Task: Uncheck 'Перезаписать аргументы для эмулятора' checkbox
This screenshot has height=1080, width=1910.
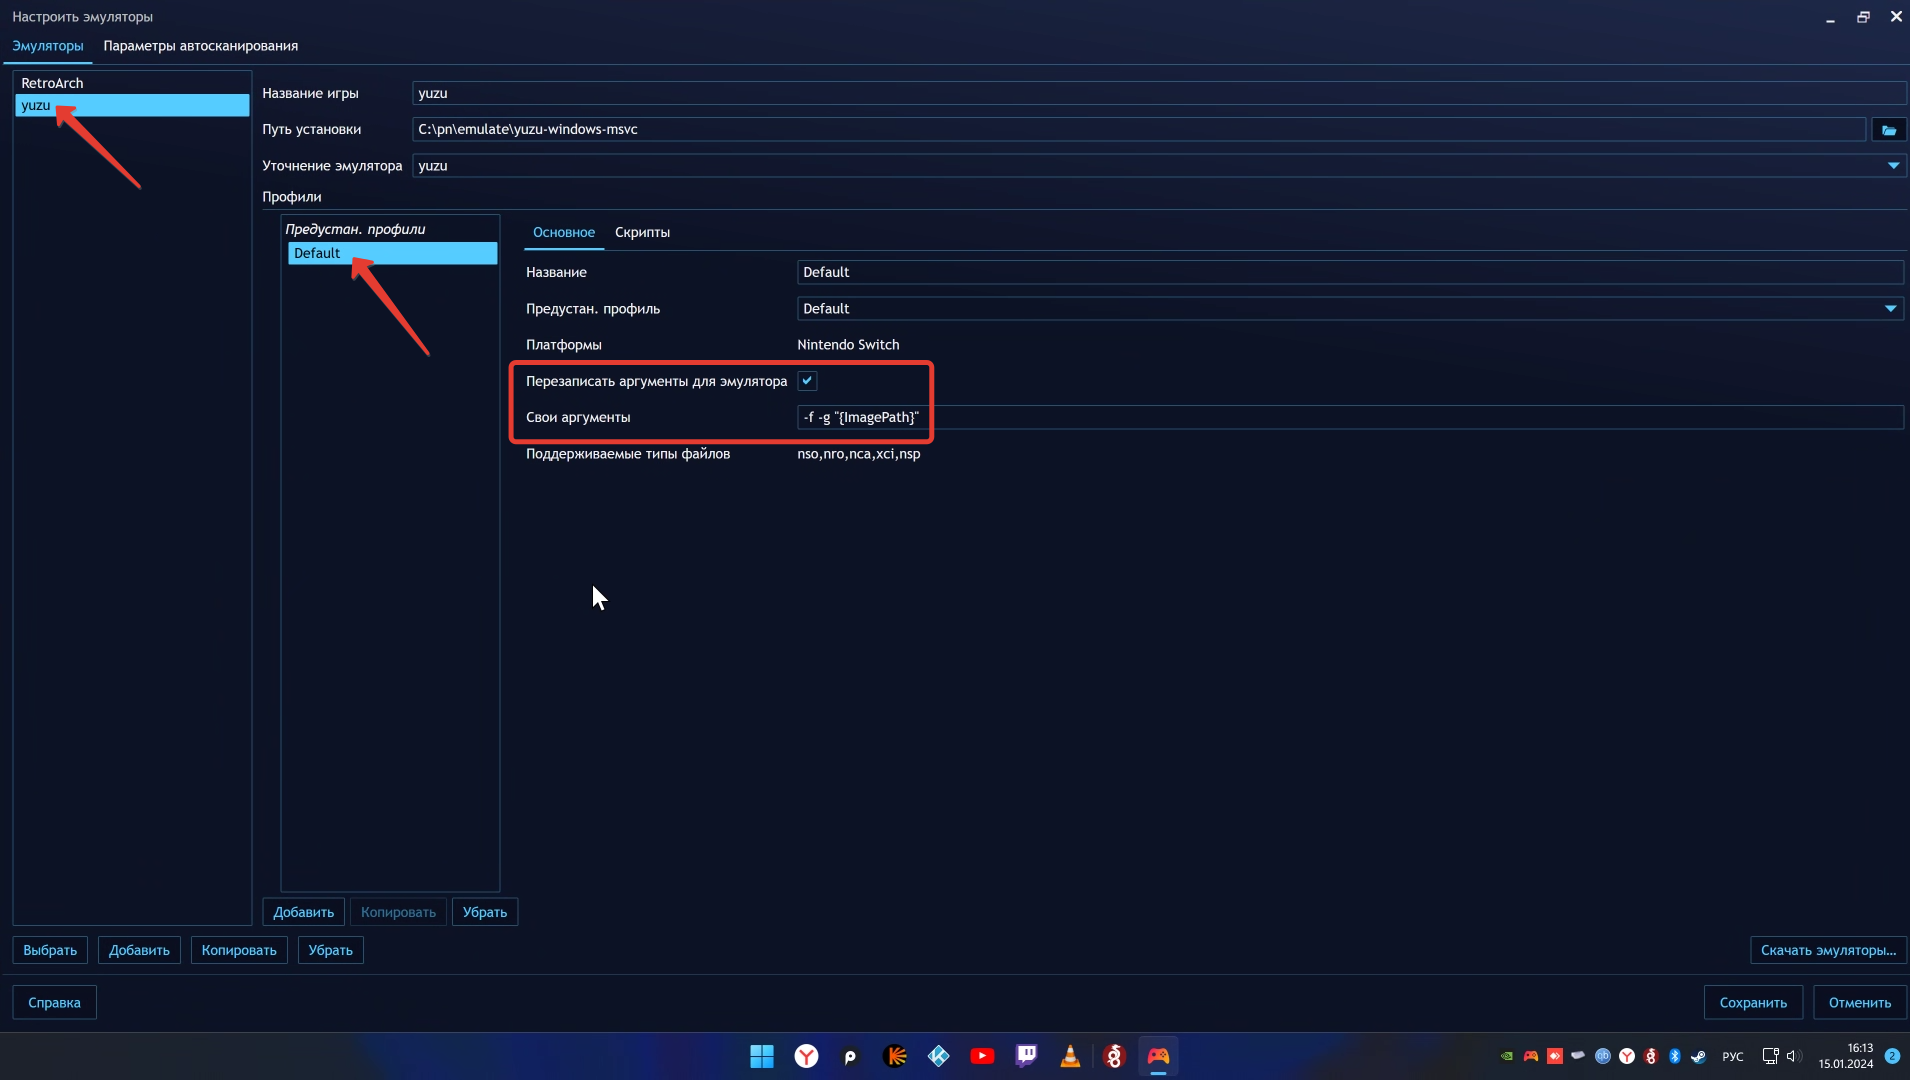Action: 807,381
